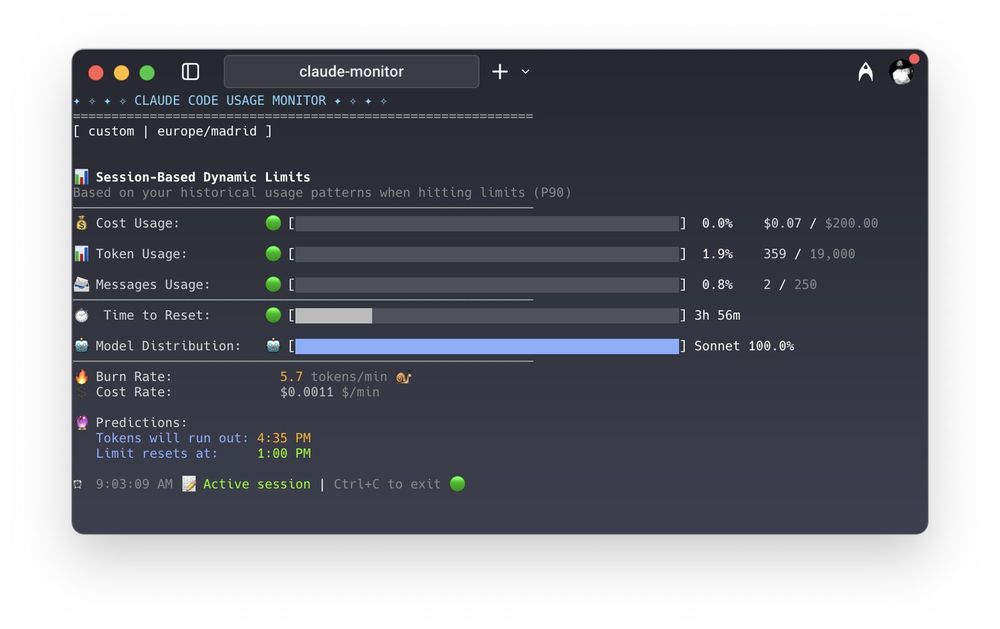This screenshot has height=629, width=1000.
Task: Click the robot icon next to the blue bar
Action: [273, 346]
